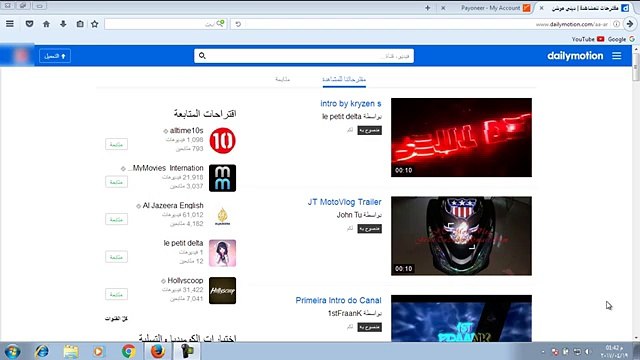Click the scrollbar down arrow
The width and height of the screenshot is (640, 360).
point(636,338)
